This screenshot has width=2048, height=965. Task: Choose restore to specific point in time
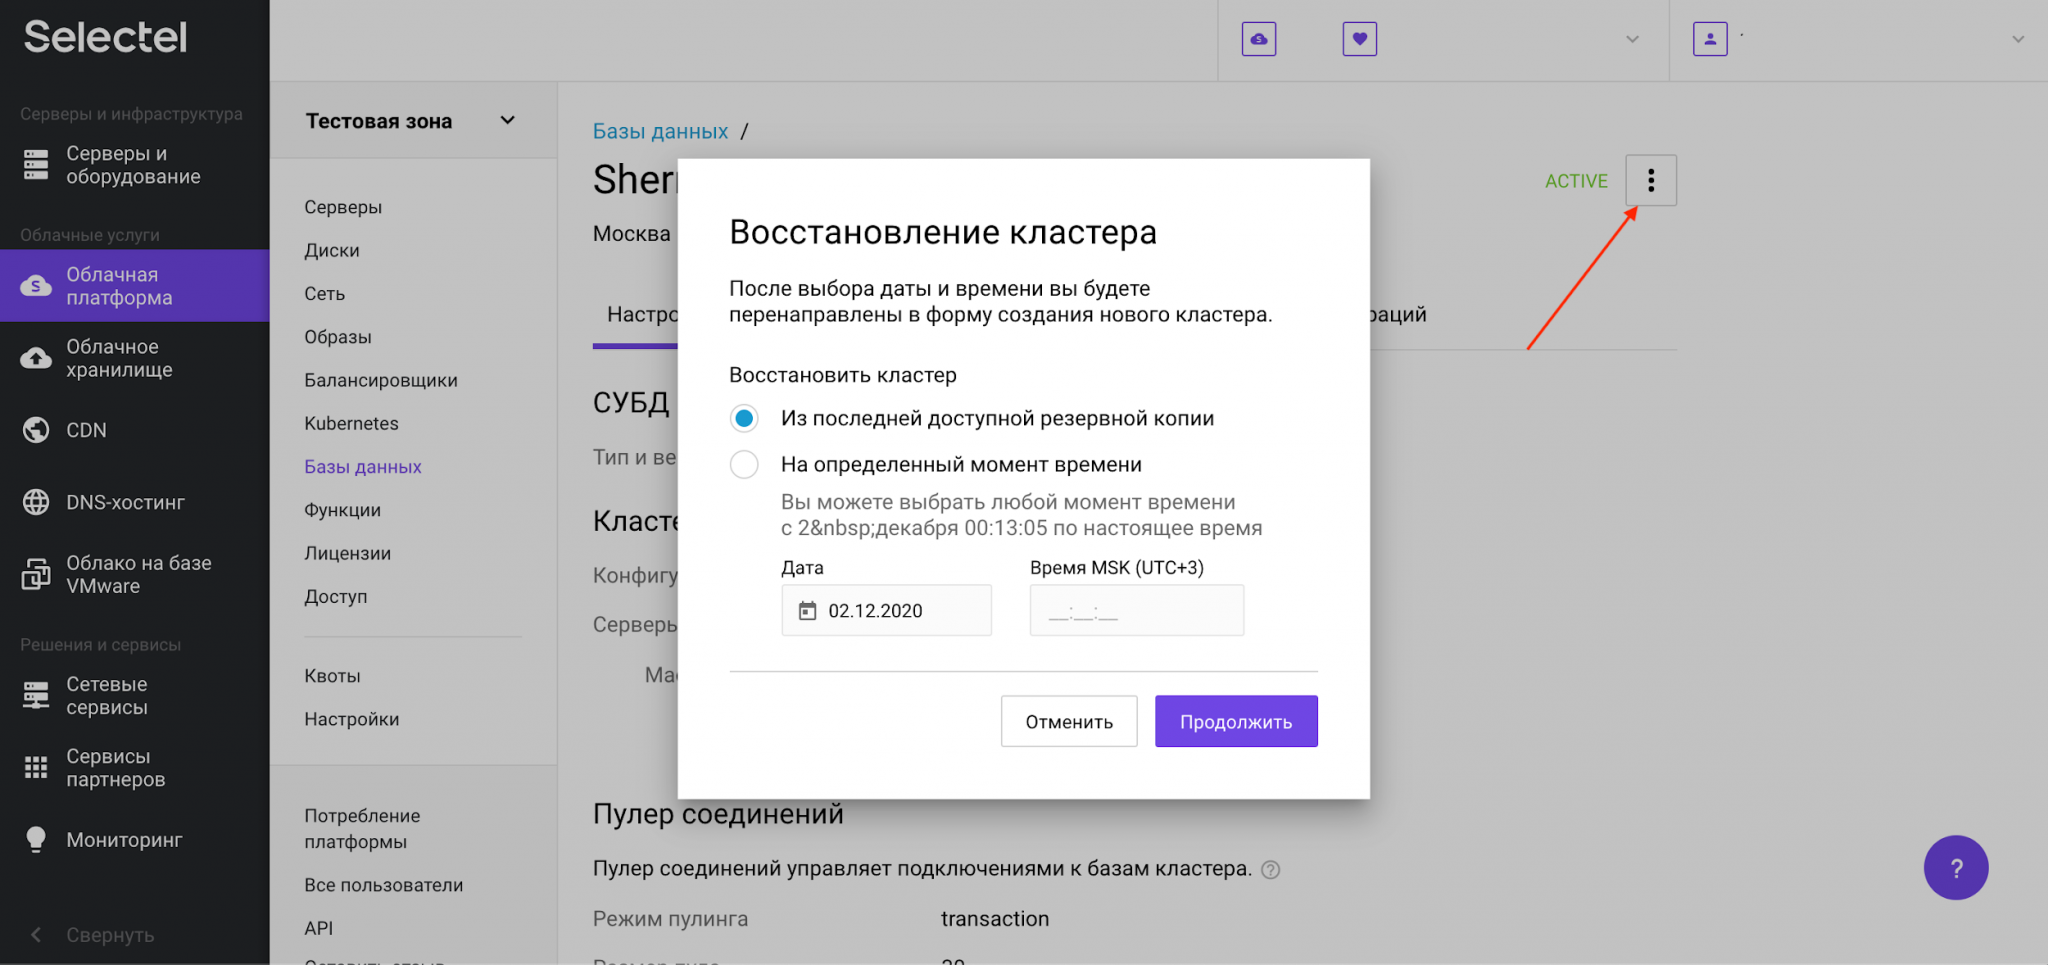744,464
